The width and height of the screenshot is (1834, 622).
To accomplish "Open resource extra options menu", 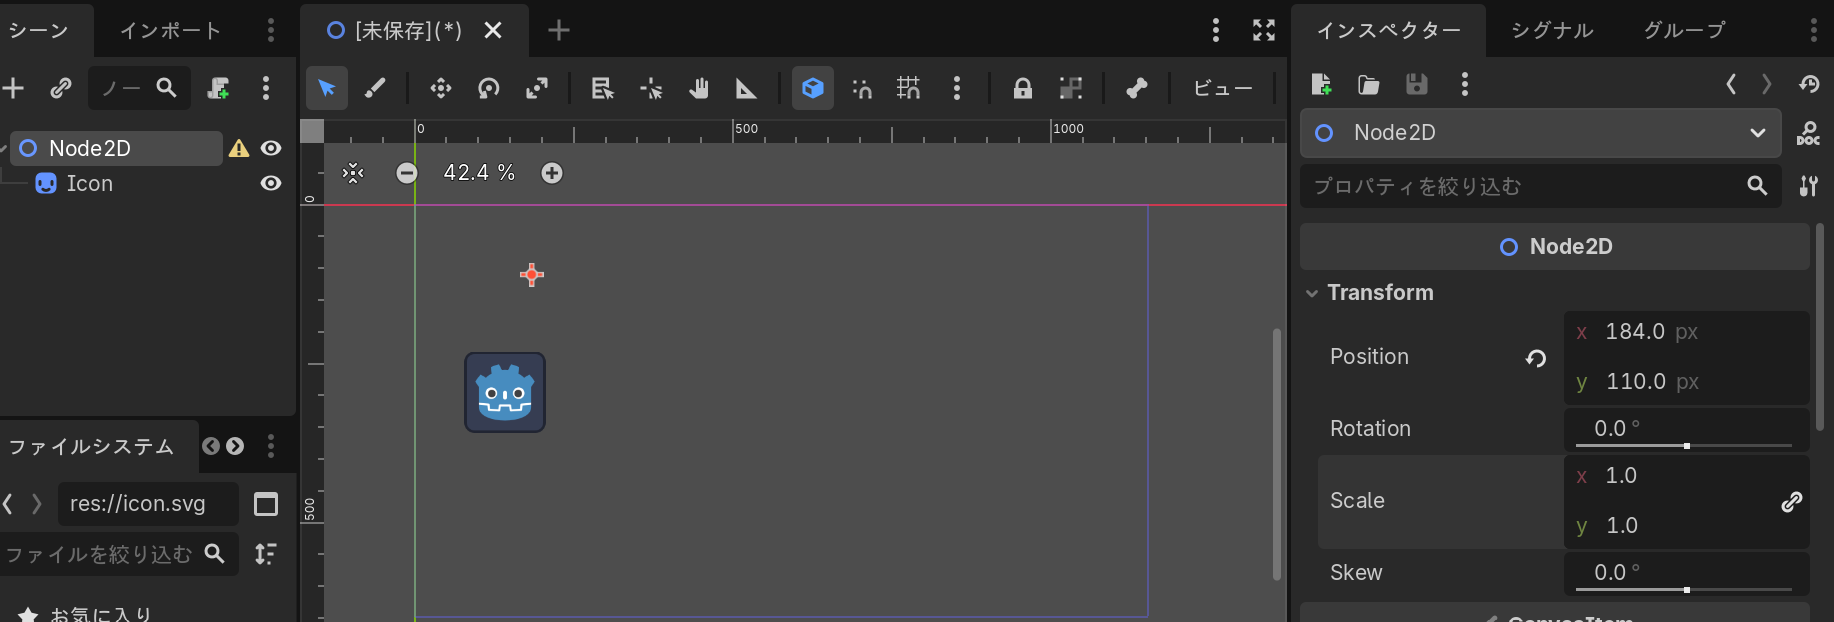I will pyautogui.click(x=1465, y=84).
